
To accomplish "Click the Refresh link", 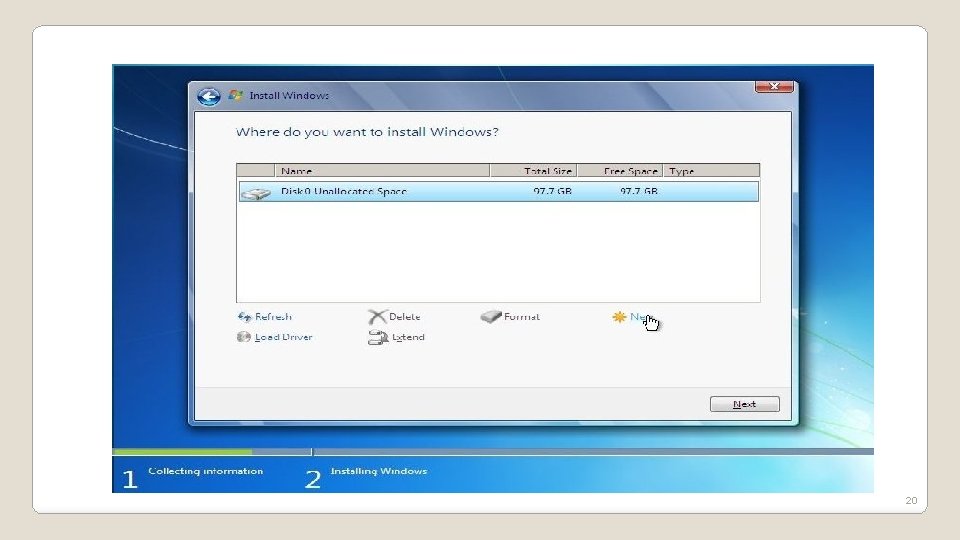I will 273,317.
